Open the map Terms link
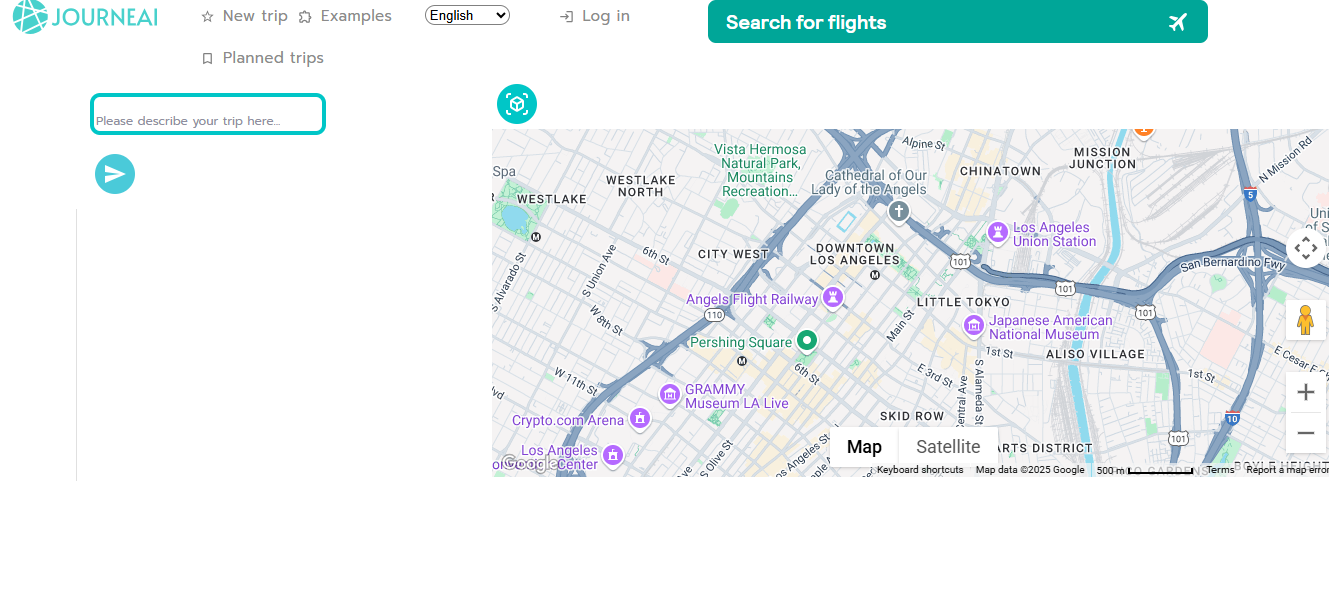This screenshot has width=1329, height=589. (x=1220, y=470)
